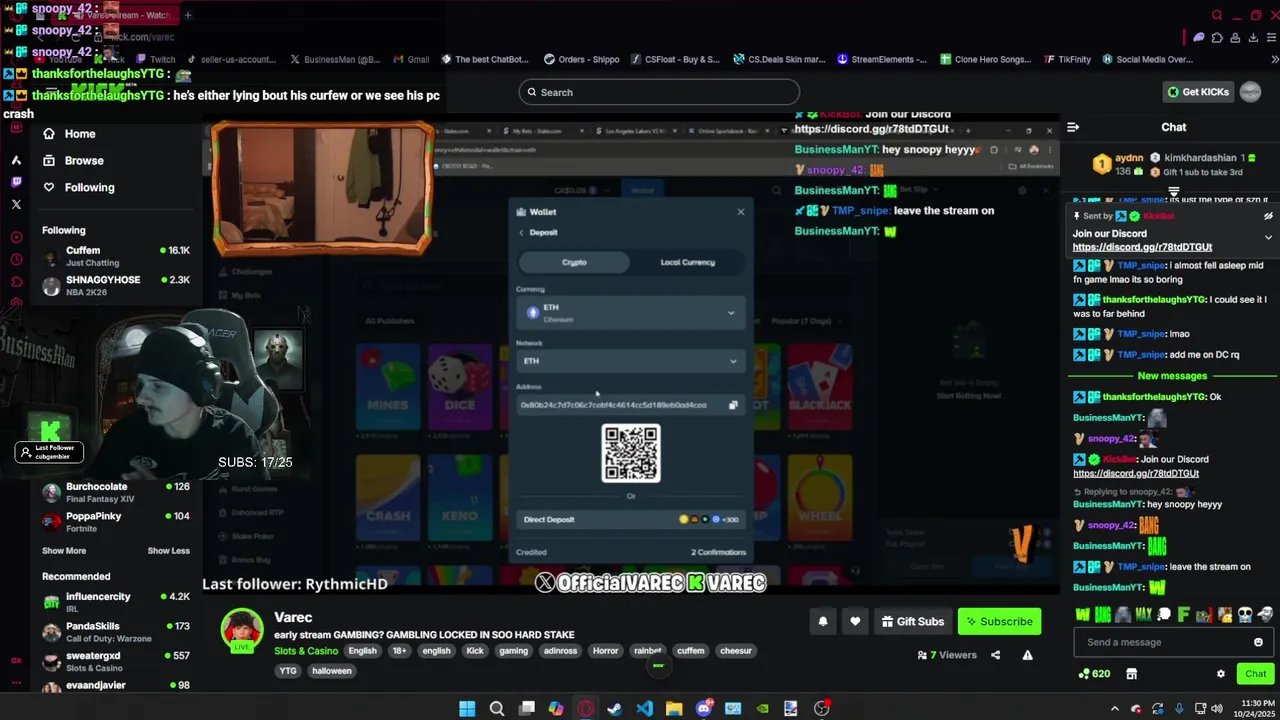Viewport: 1280px width, 720px height.
Task: Open the ETH network dropdown
Action: pyautogui.click(x=631, y=361)
